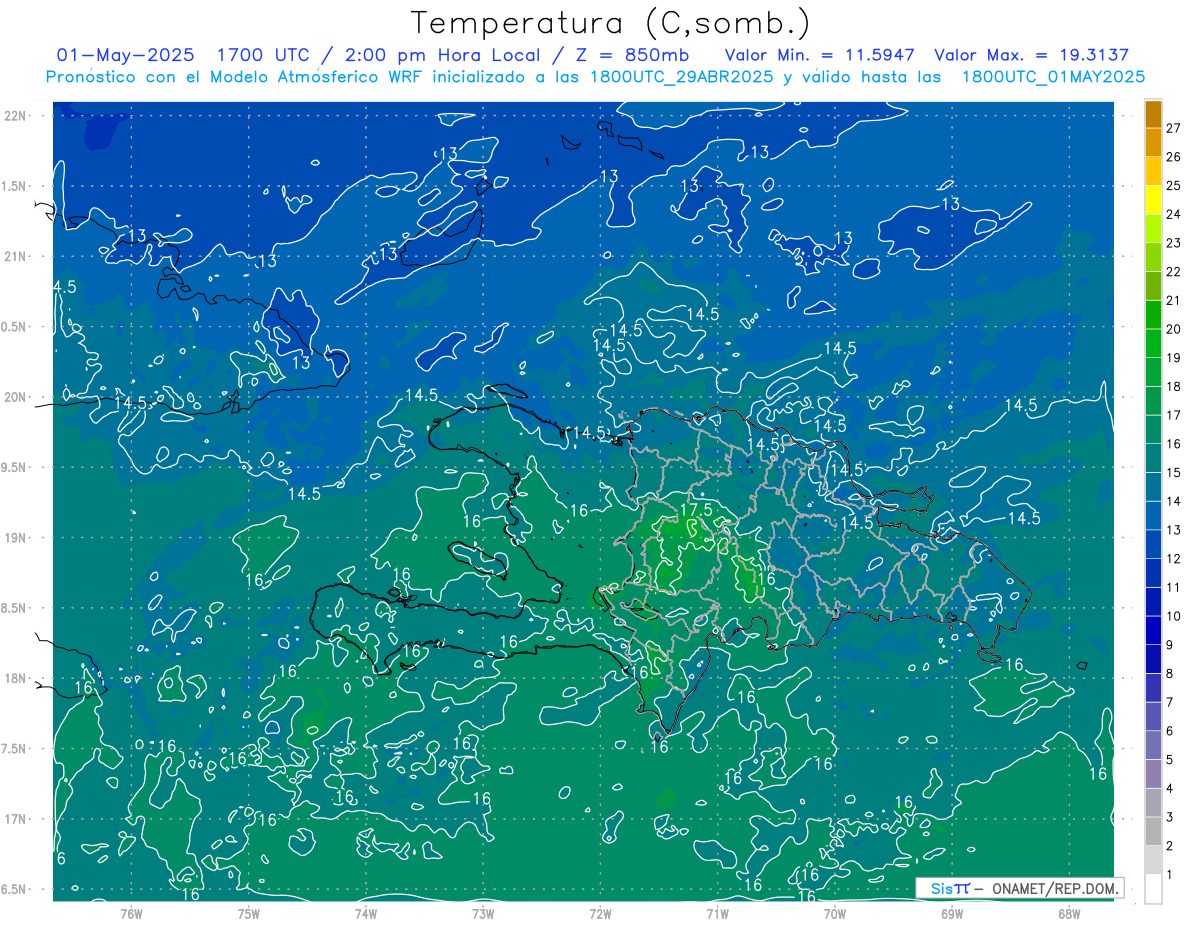The image size is (1200, 927).
Task: Click the colorbar value label "20"
Action: click(1174, 329)
